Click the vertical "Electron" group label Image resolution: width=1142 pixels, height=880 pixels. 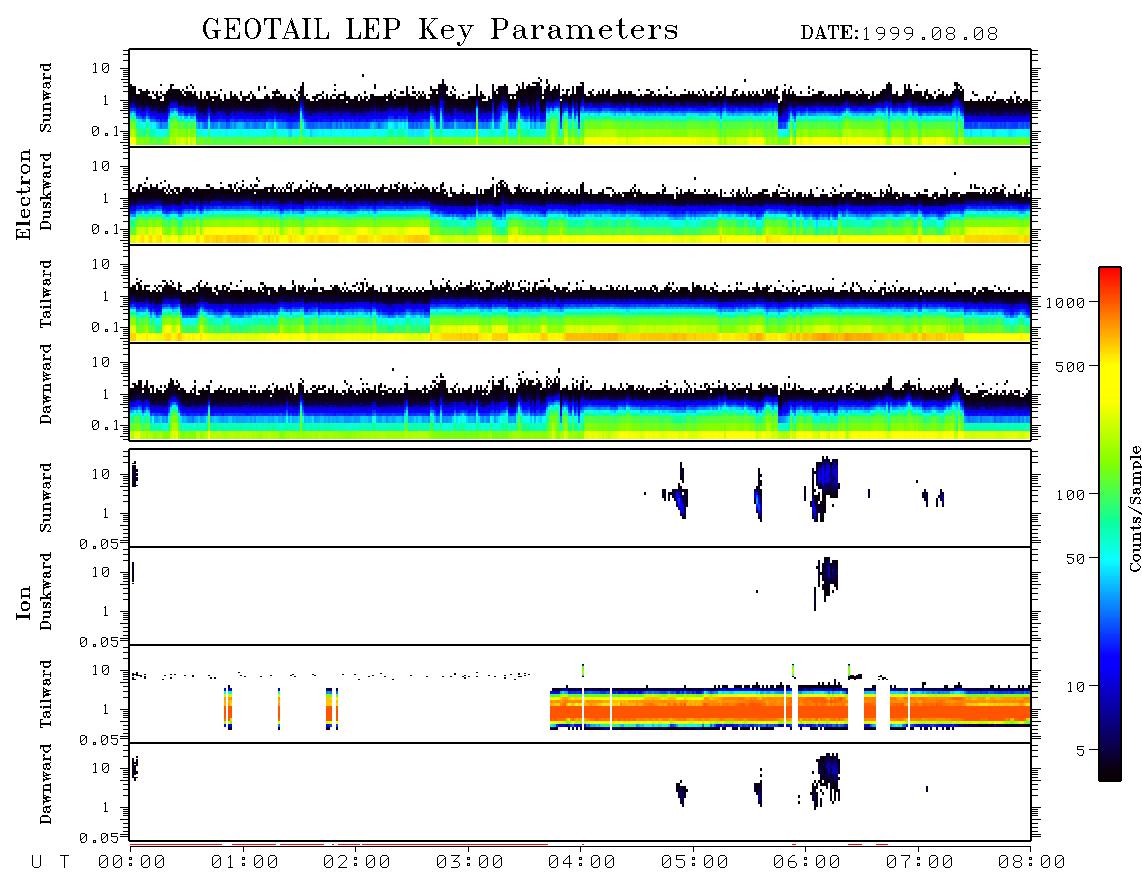pyautogui.click(x=24, y=194)
